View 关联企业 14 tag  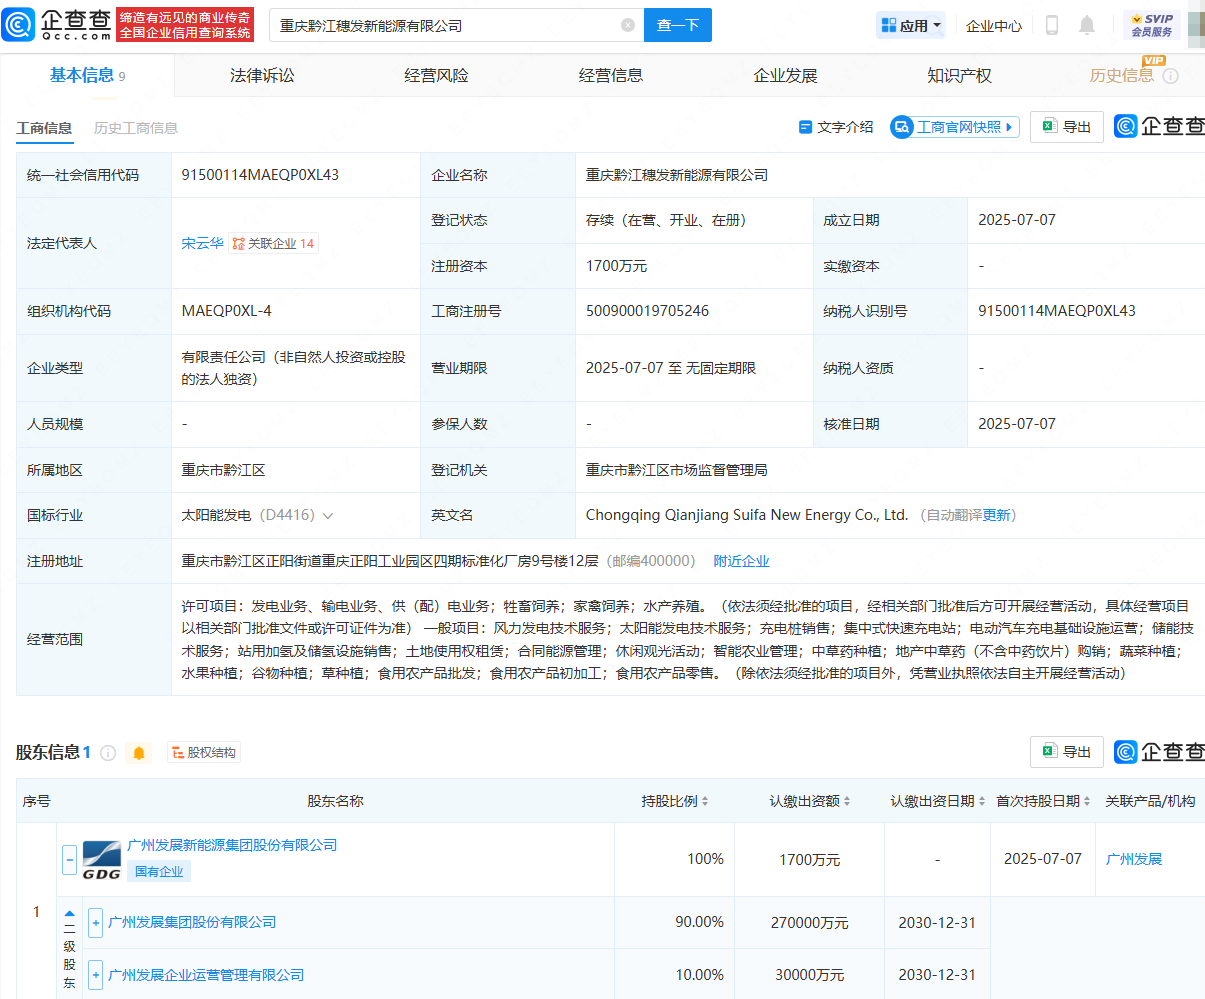pyautogui.click(x=274, y=243)
